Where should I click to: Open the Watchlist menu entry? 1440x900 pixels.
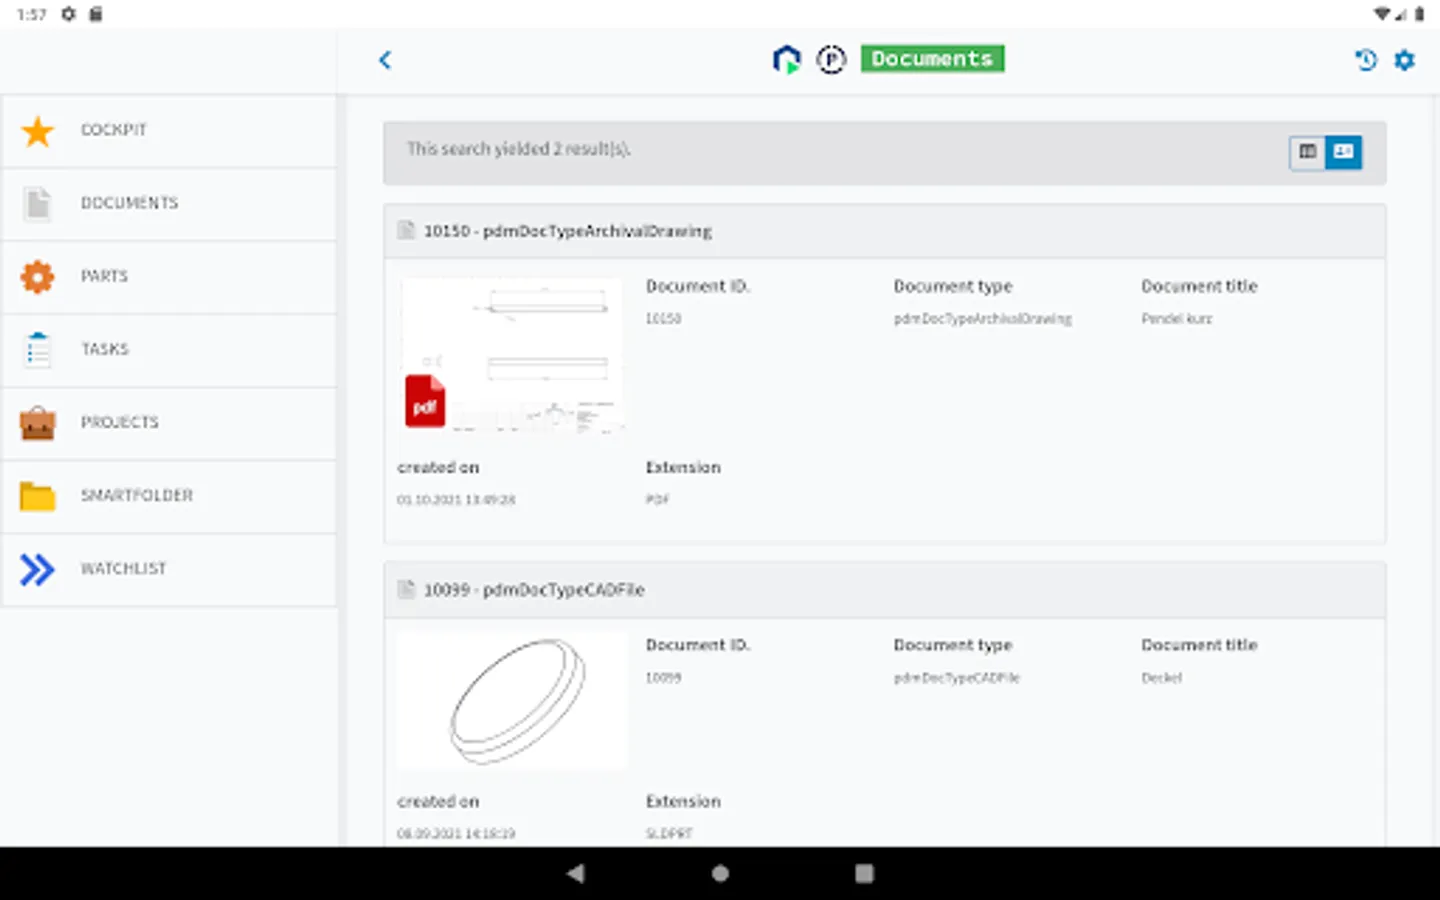(x=169, y=569)
